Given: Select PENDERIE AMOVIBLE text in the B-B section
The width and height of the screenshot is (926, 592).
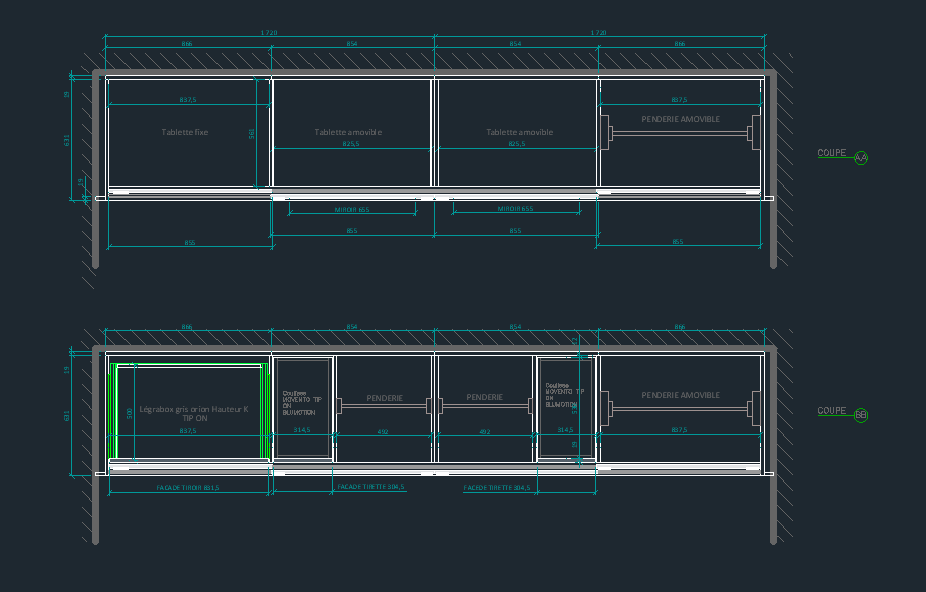Looking at the screenshot, I should pos(680,395).
